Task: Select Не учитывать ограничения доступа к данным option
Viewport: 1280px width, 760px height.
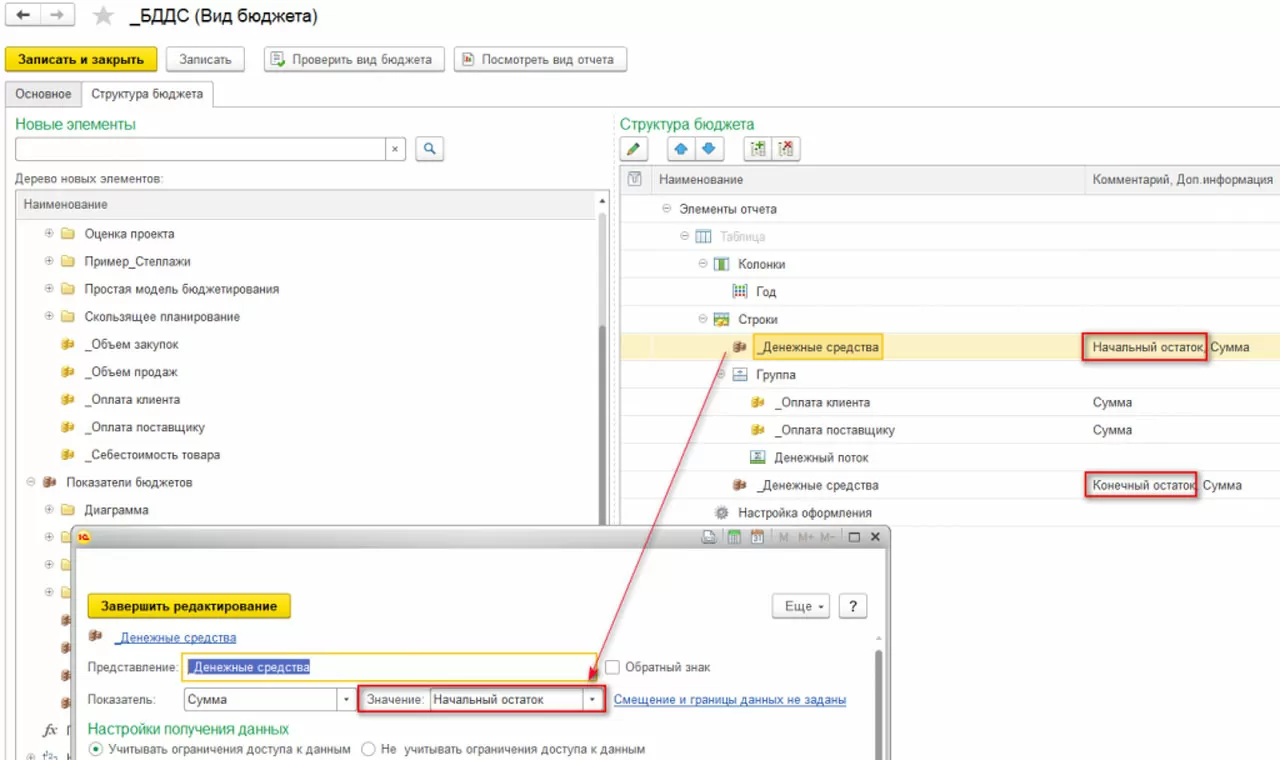Action: pos(367,748)
